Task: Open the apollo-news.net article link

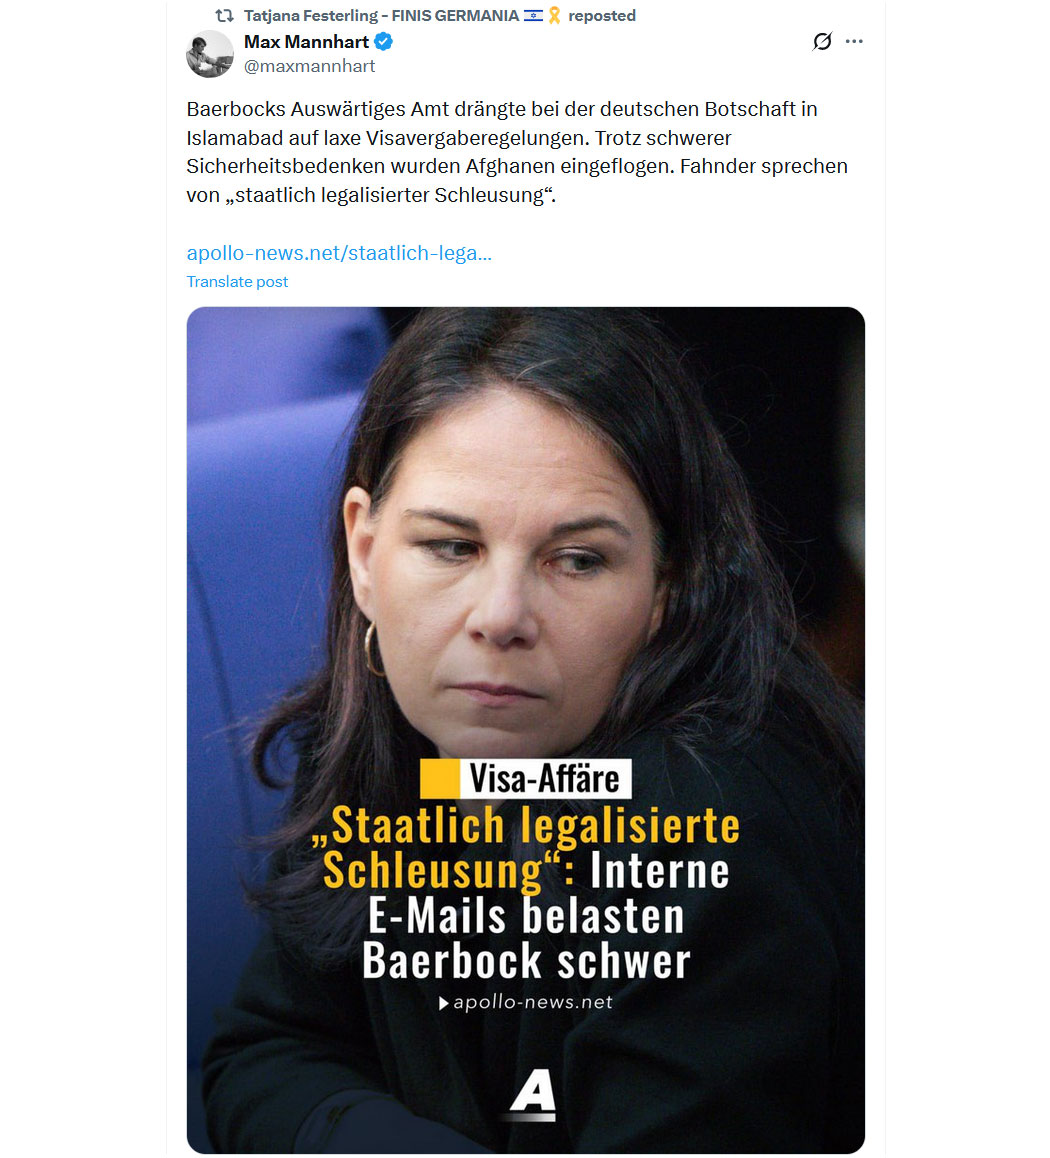Action: pyautogui.click(x=339, y=253)
